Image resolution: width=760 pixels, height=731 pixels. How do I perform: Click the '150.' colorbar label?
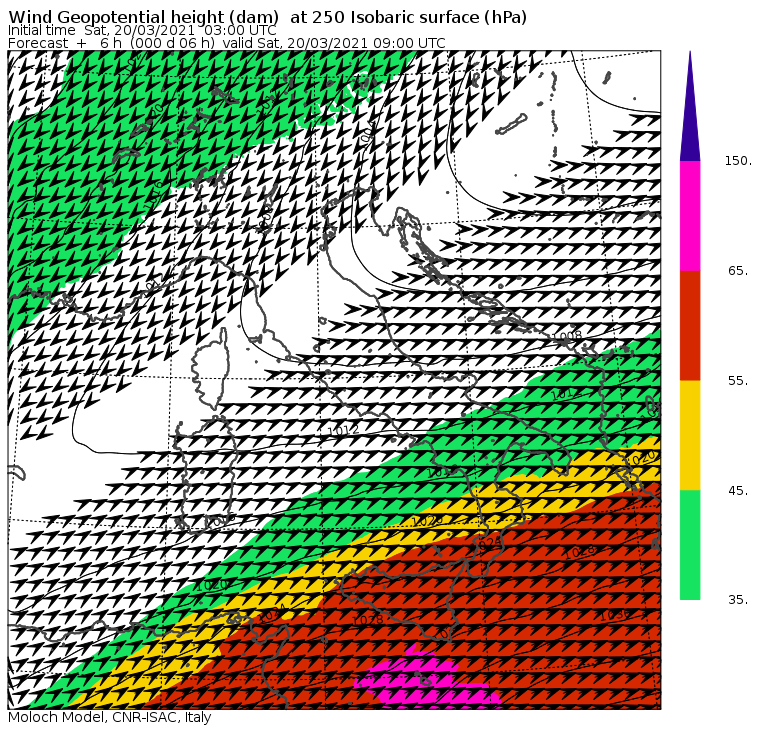pos(738,161)
